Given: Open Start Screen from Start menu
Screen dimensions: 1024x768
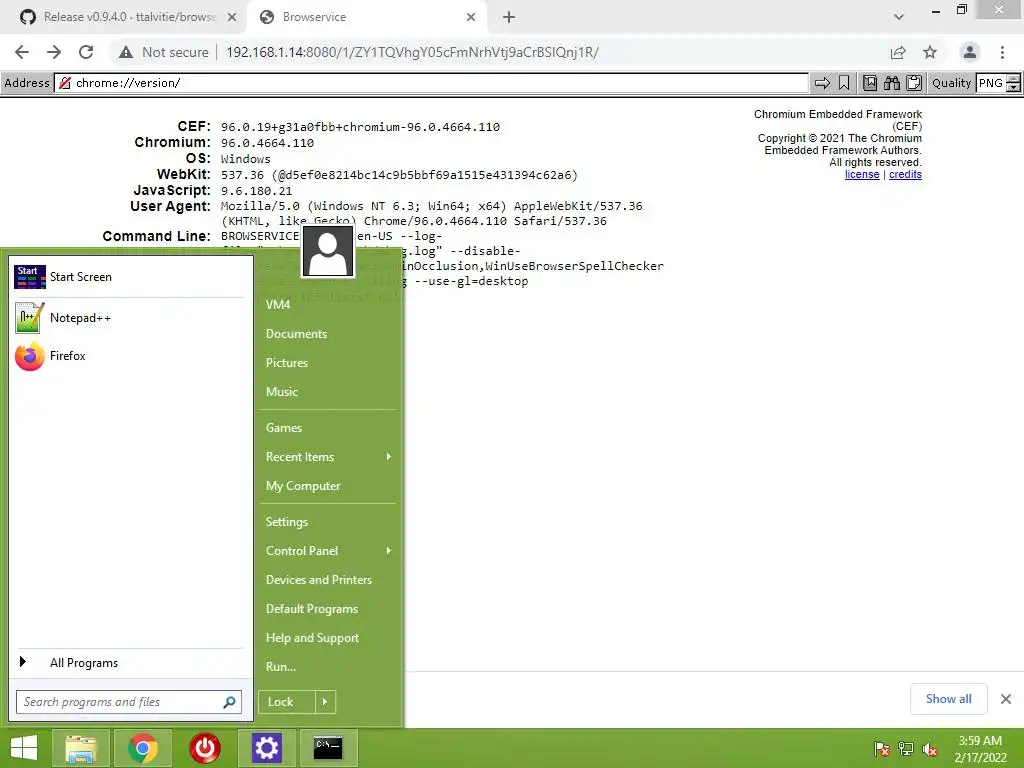Looking at the screenshot, I should [130, 277].
